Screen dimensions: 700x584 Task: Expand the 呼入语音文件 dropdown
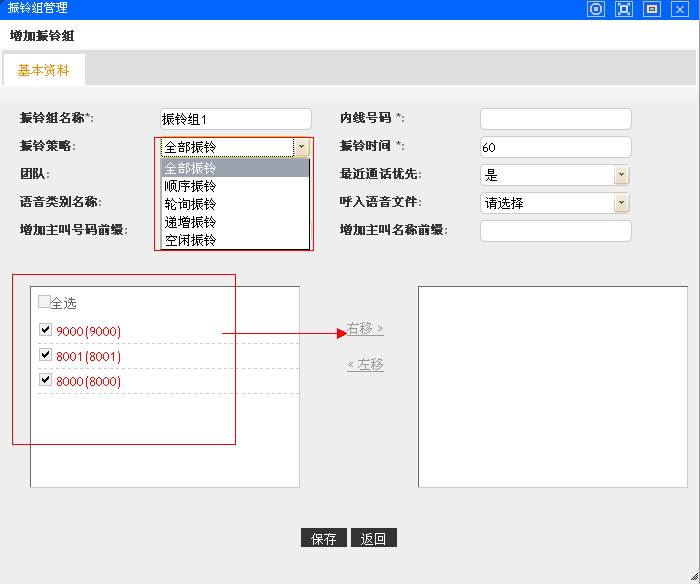click(621, 203)
